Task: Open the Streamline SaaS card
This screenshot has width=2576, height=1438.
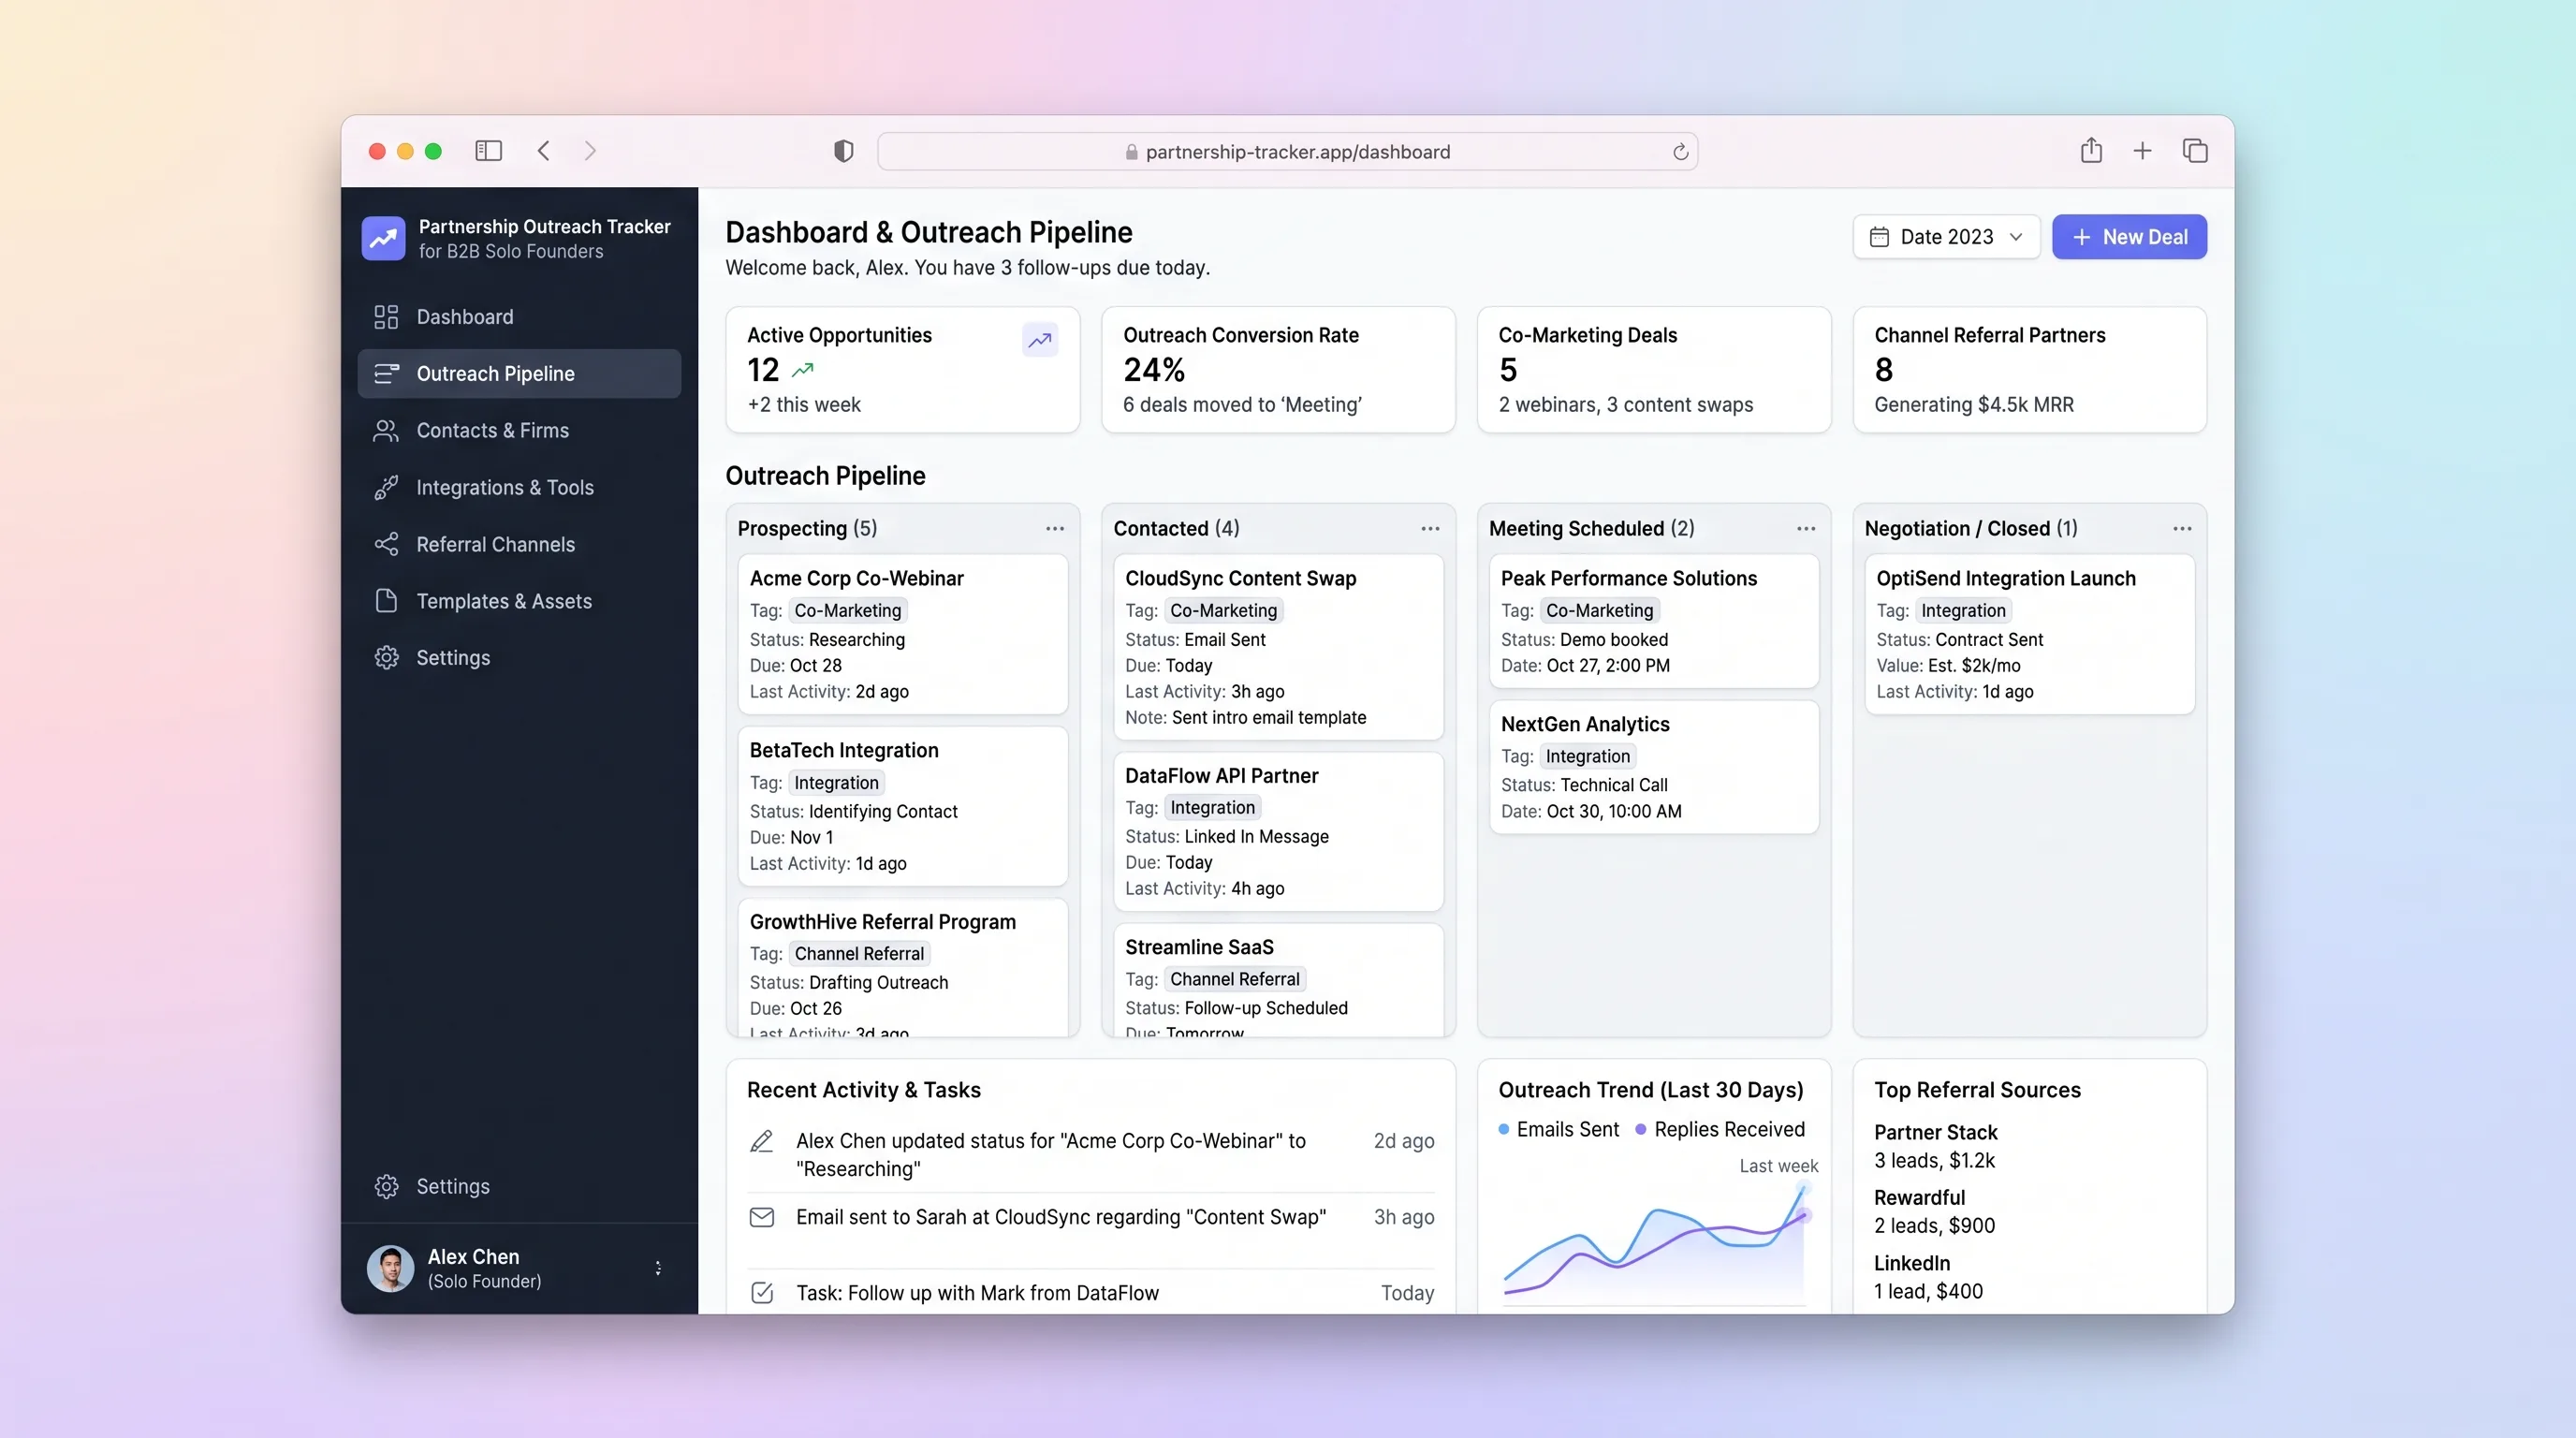Action: tap(1278, 980)
